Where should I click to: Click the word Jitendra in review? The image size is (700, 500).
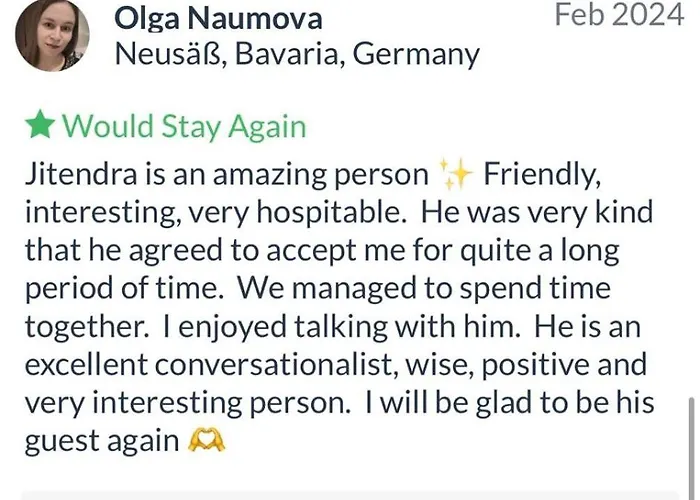81,174
